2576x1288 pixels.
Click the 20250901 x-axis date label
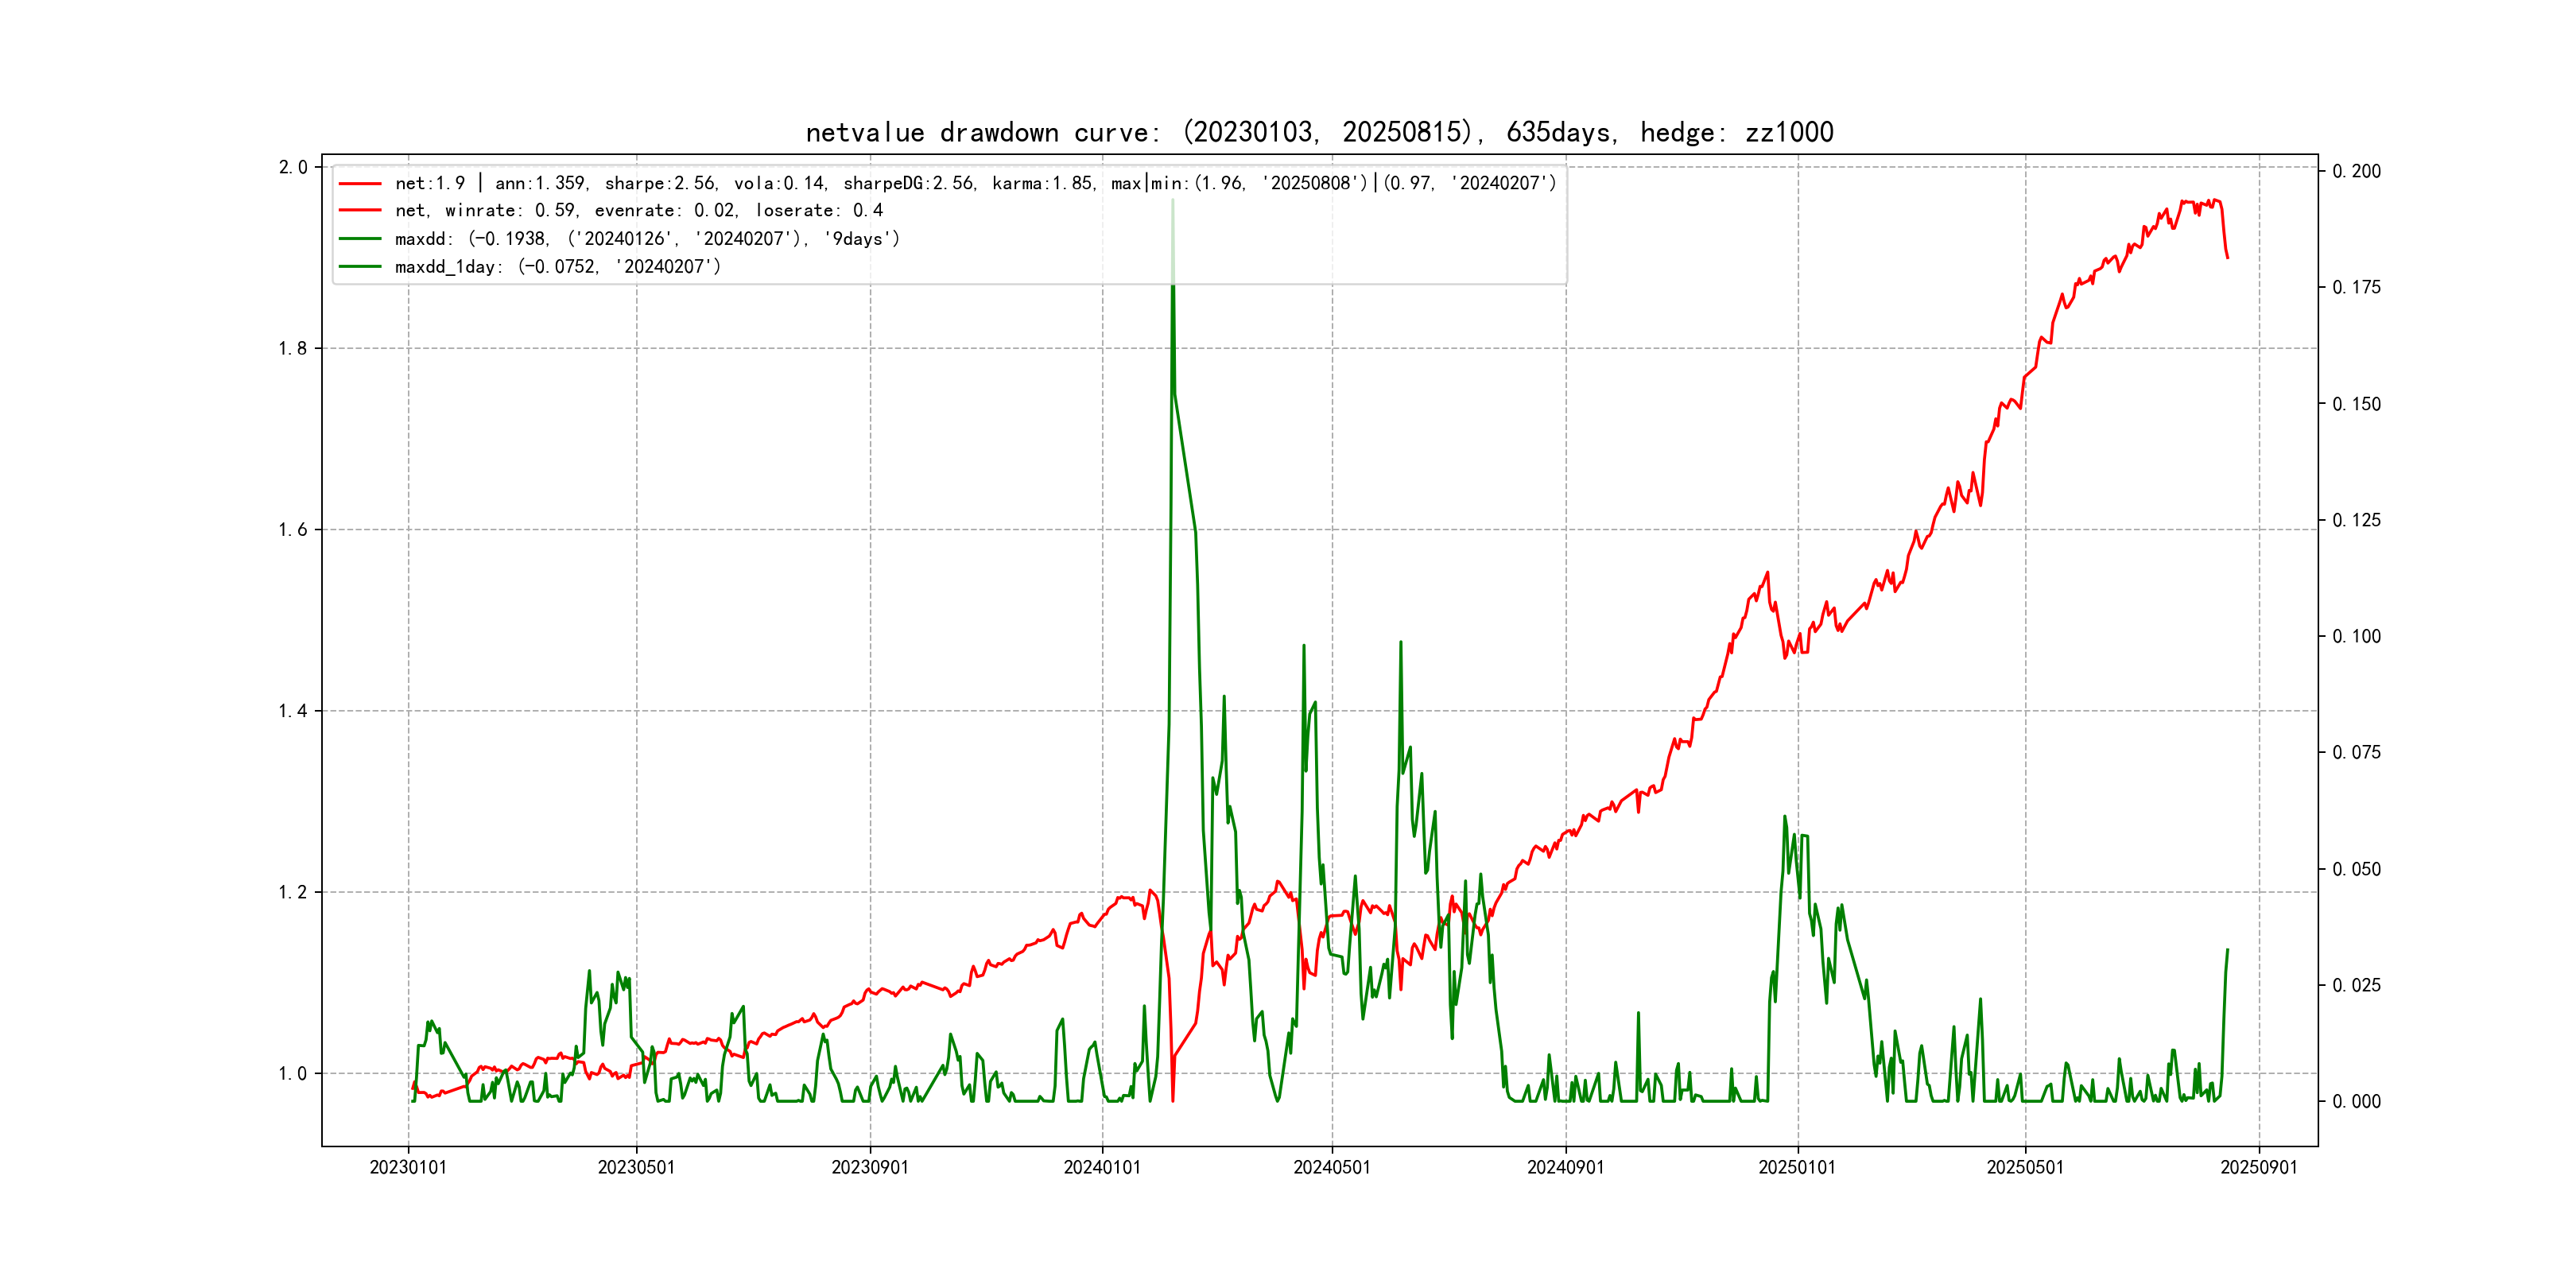[x=2259, y=1167]
